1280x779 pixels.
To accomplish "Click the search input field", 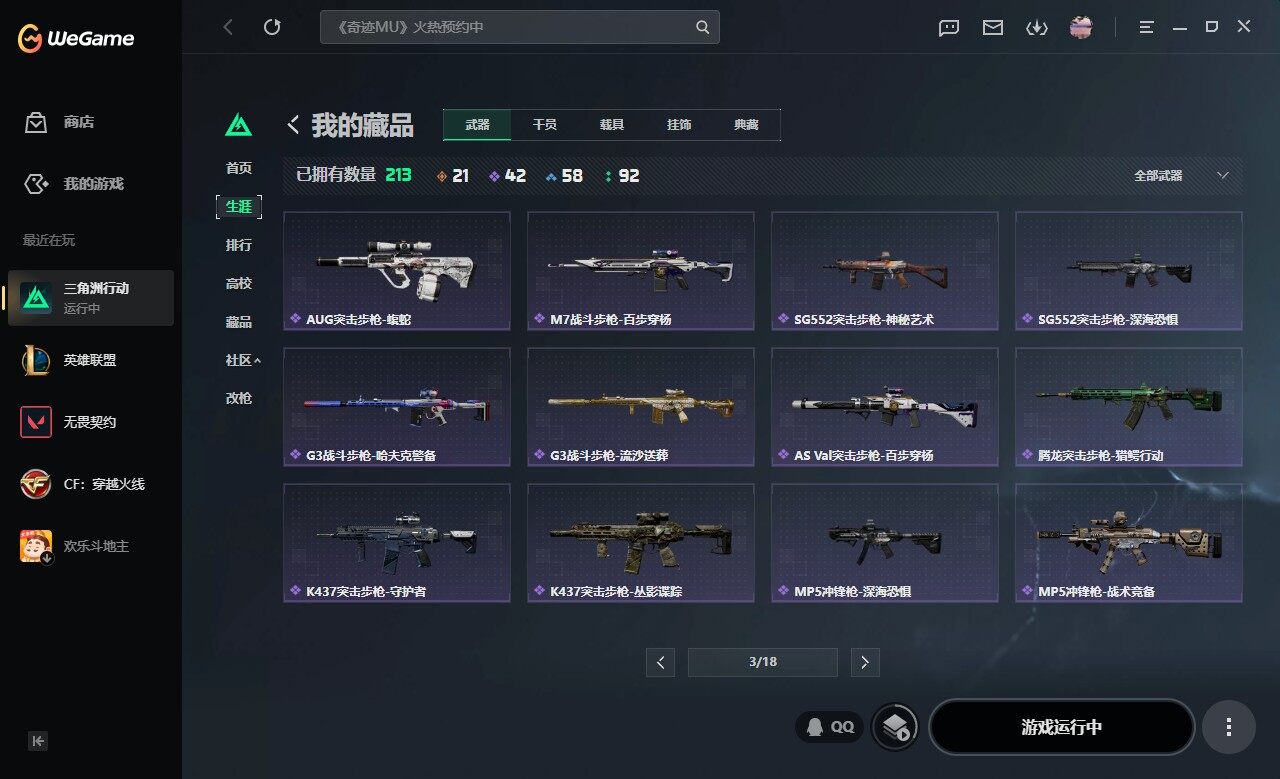I will 520,27.
